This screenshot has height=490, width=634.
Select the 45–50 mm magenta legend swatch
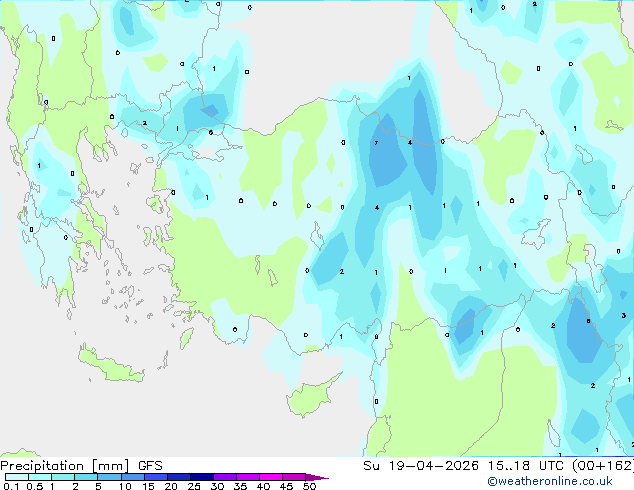coord(294,477)
